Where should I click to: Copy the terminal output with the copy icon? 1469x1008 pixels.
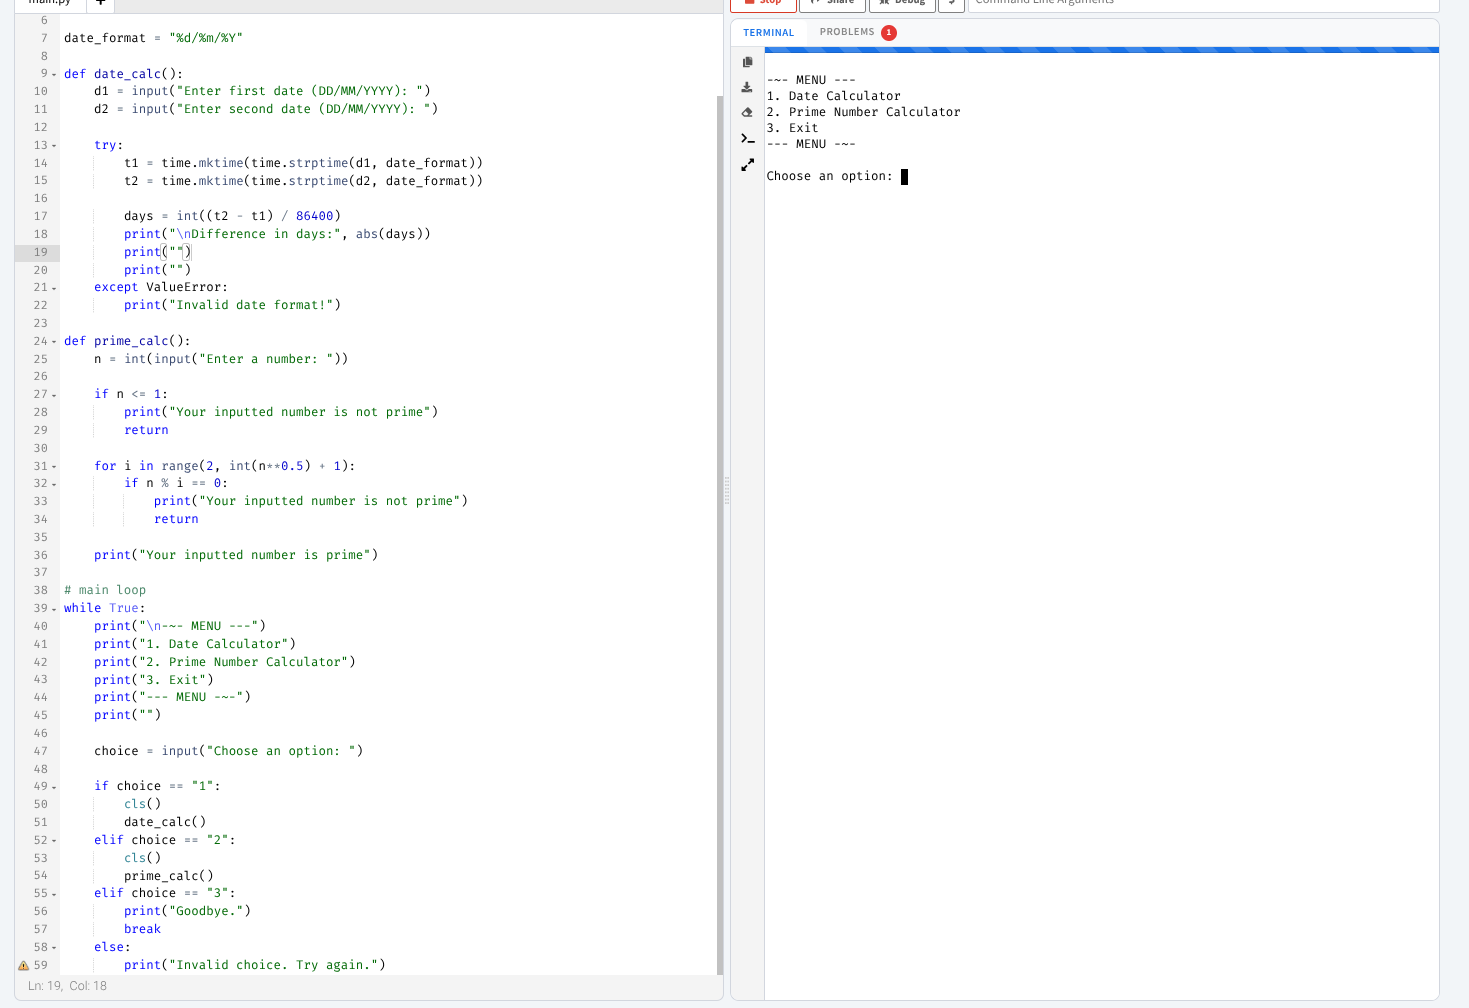point(747,62)
